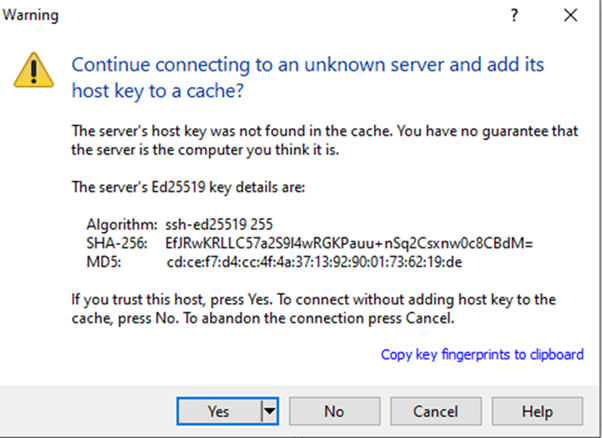Screen dimensions: 602x438
Task: Click the question mark icon in title bar
Action: [514, 15]
